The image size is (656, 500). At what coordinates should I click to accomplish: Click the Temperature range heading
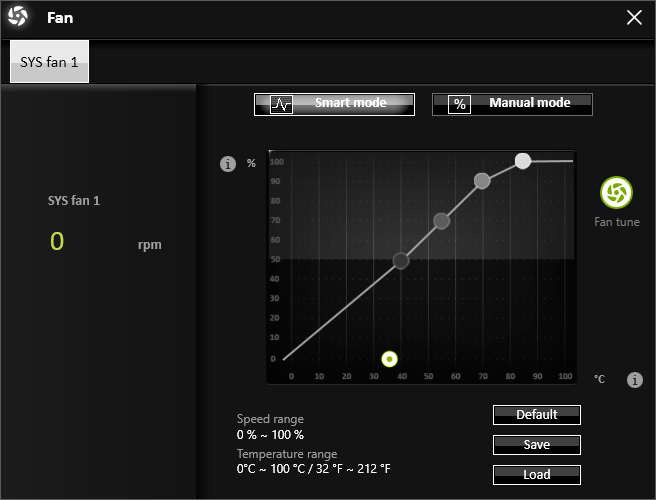click(287, 454)
